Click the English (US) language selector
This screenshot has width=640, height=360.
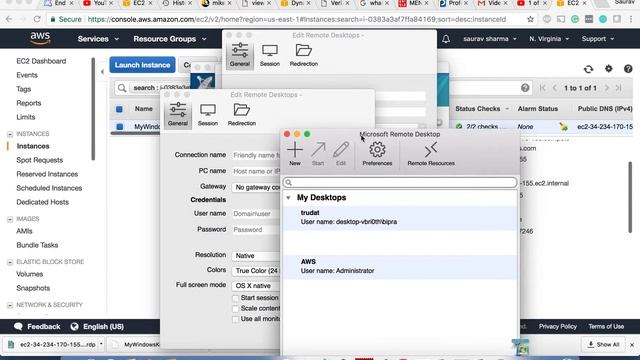97,327
